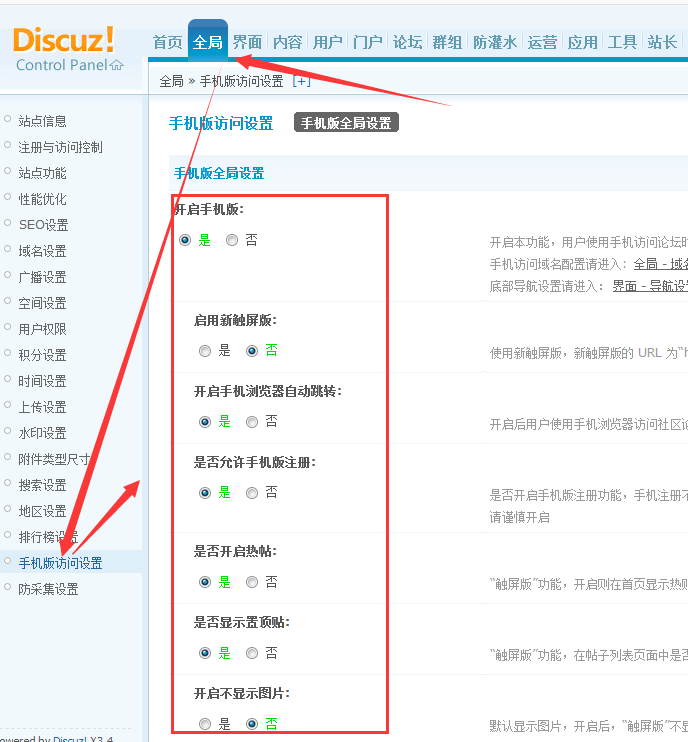Select 是 for 是否允许手机版注册
Image resolution: width=688 pixels, height=742 pixels.
[205, 493]
